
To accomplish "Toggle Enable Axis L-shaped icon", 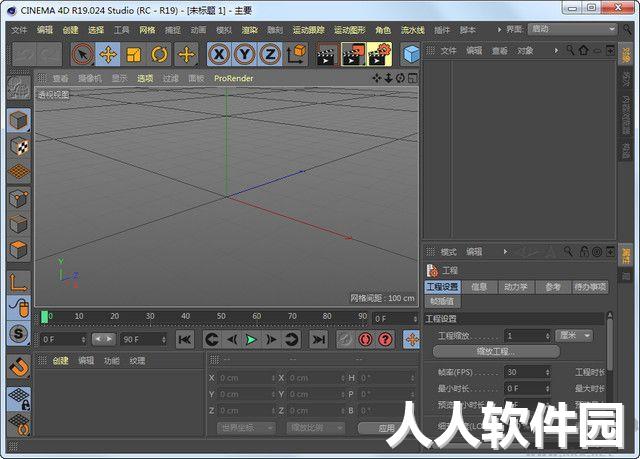I will tap(19, 282).
